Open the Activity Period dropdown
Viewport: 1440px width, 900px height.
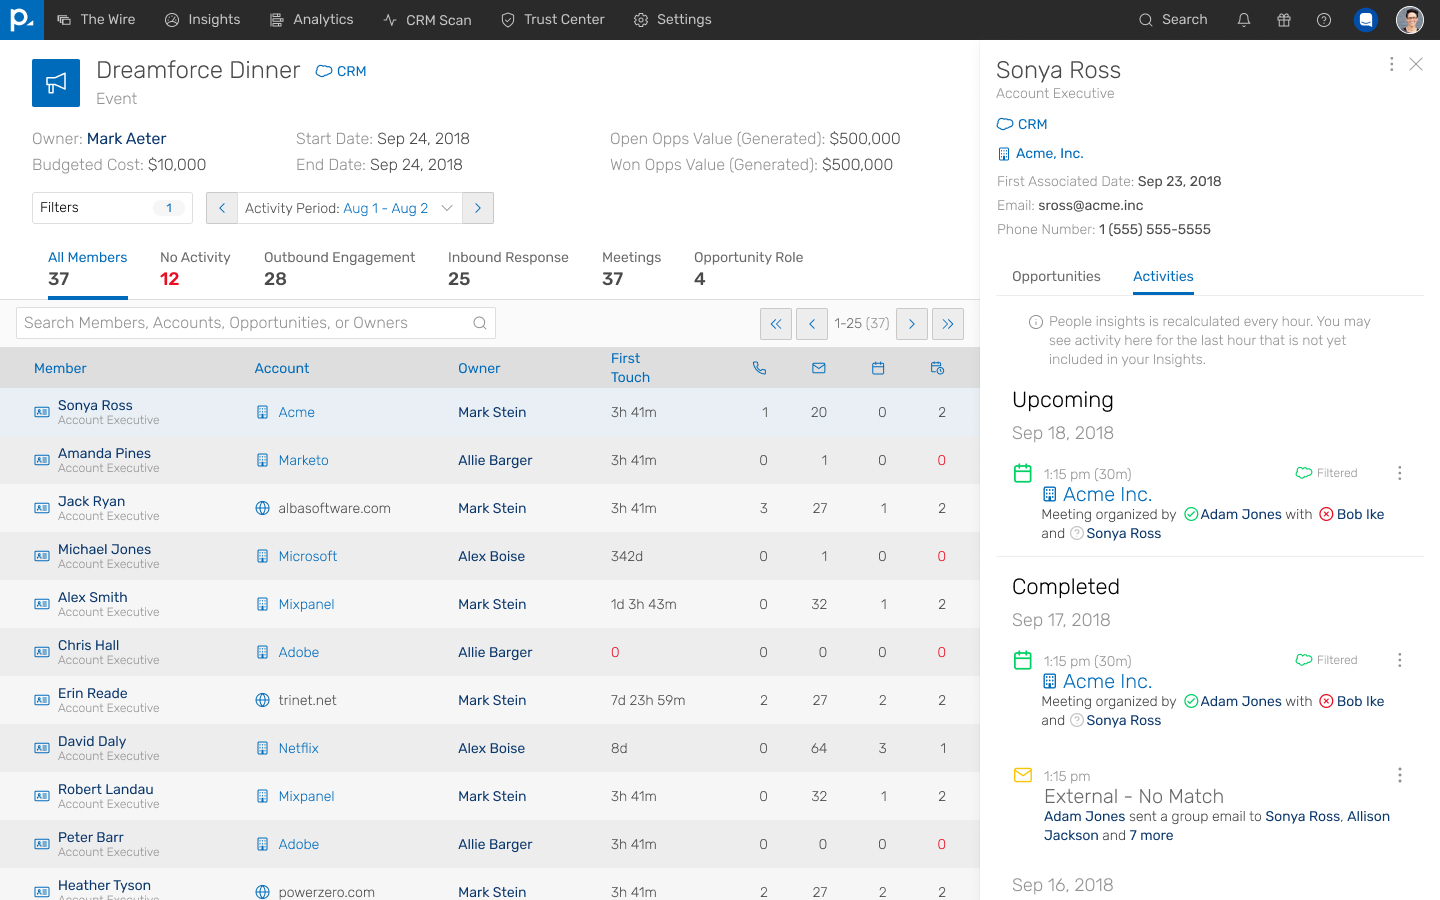point(350,208)
